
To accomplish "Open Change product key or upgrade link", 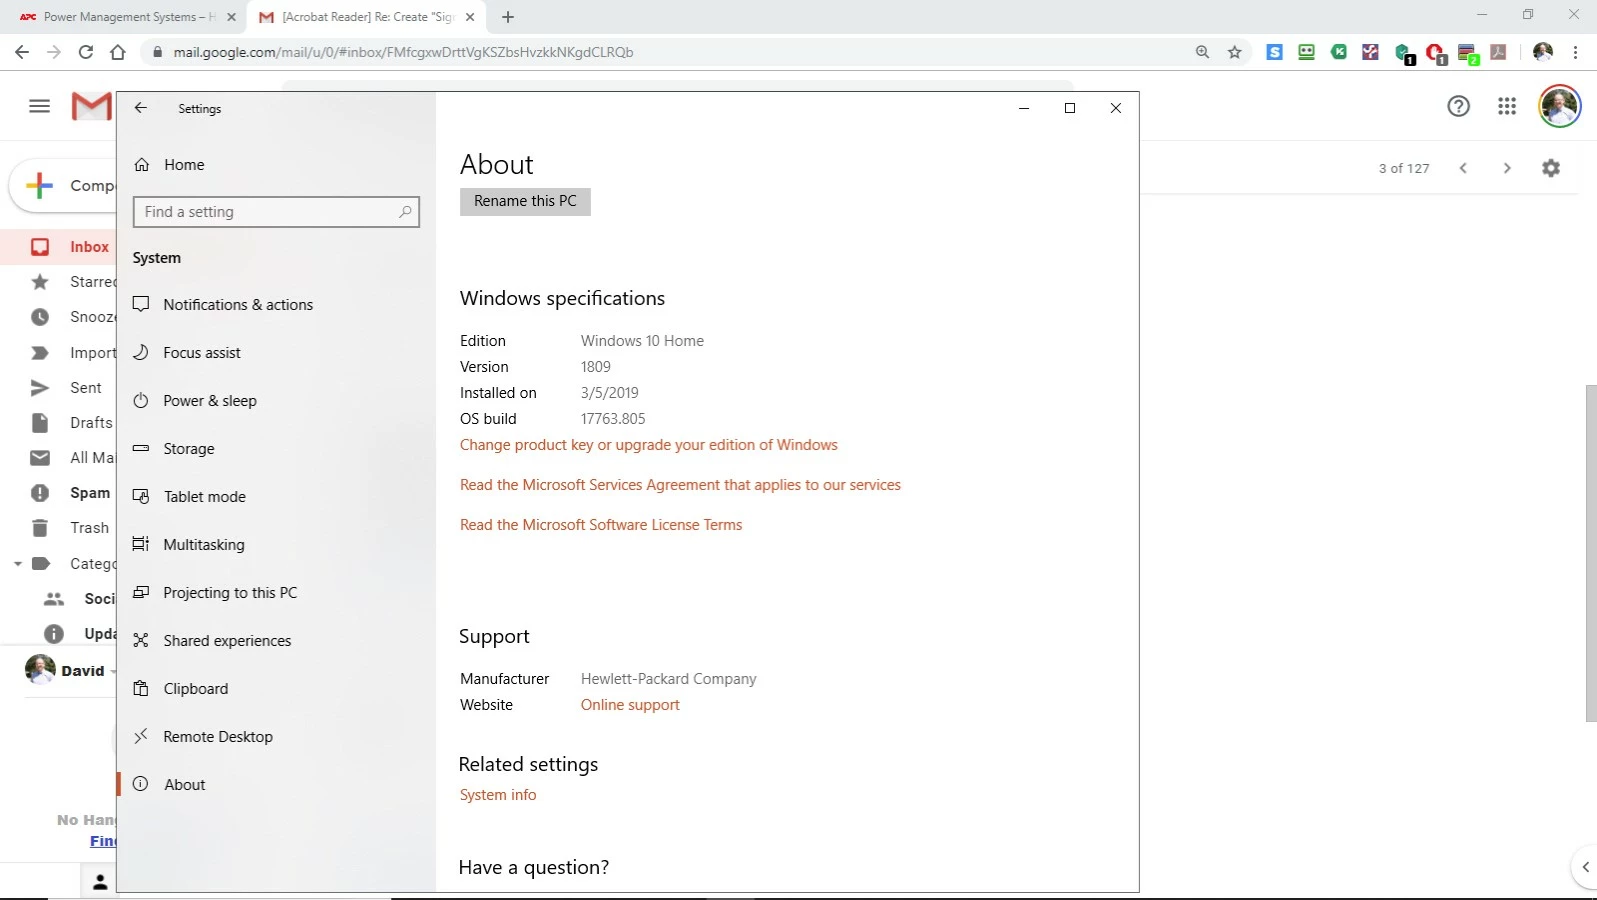I will [649, 445].
